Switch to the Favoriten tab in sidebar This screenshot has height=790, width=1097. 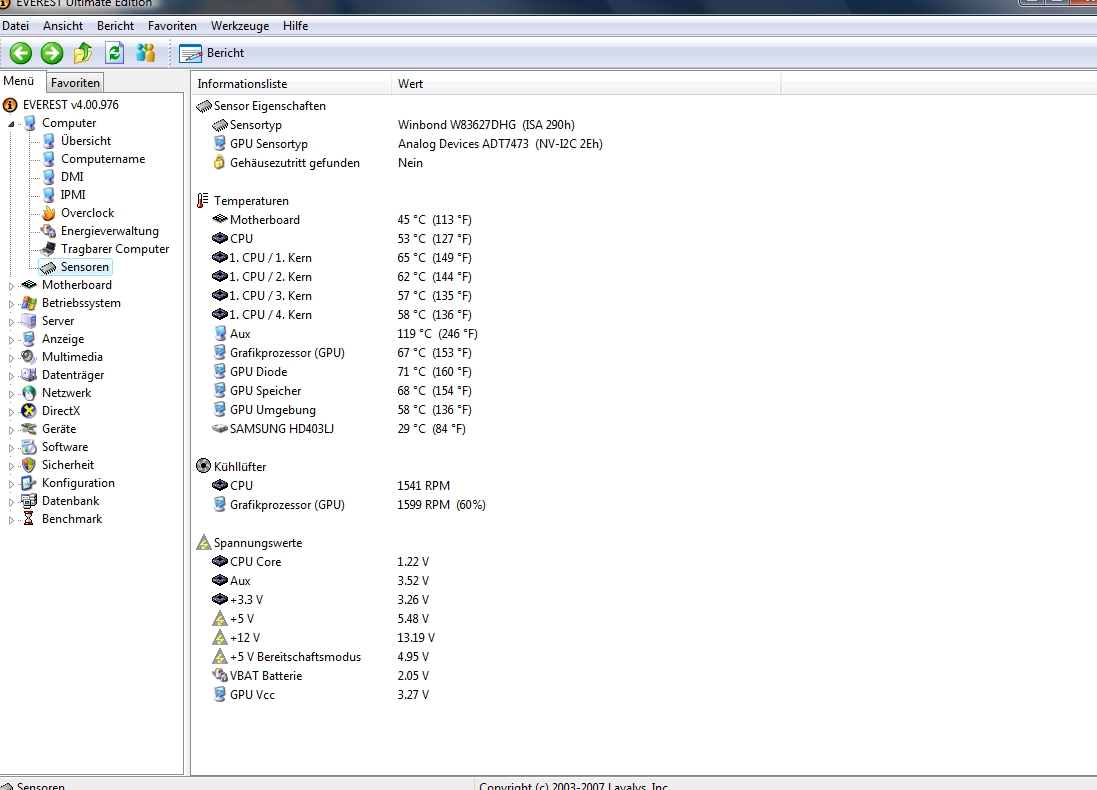76,83
